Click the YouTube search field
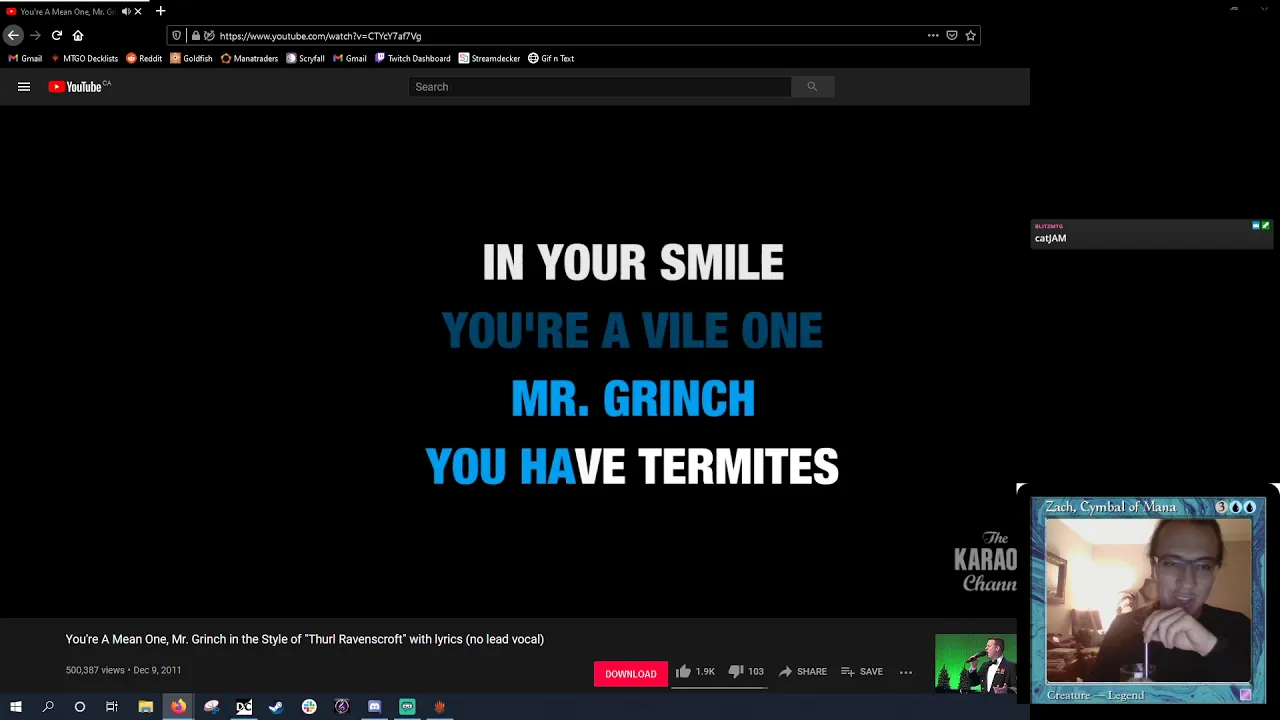The image size is (1280, 720). [600, 87]
